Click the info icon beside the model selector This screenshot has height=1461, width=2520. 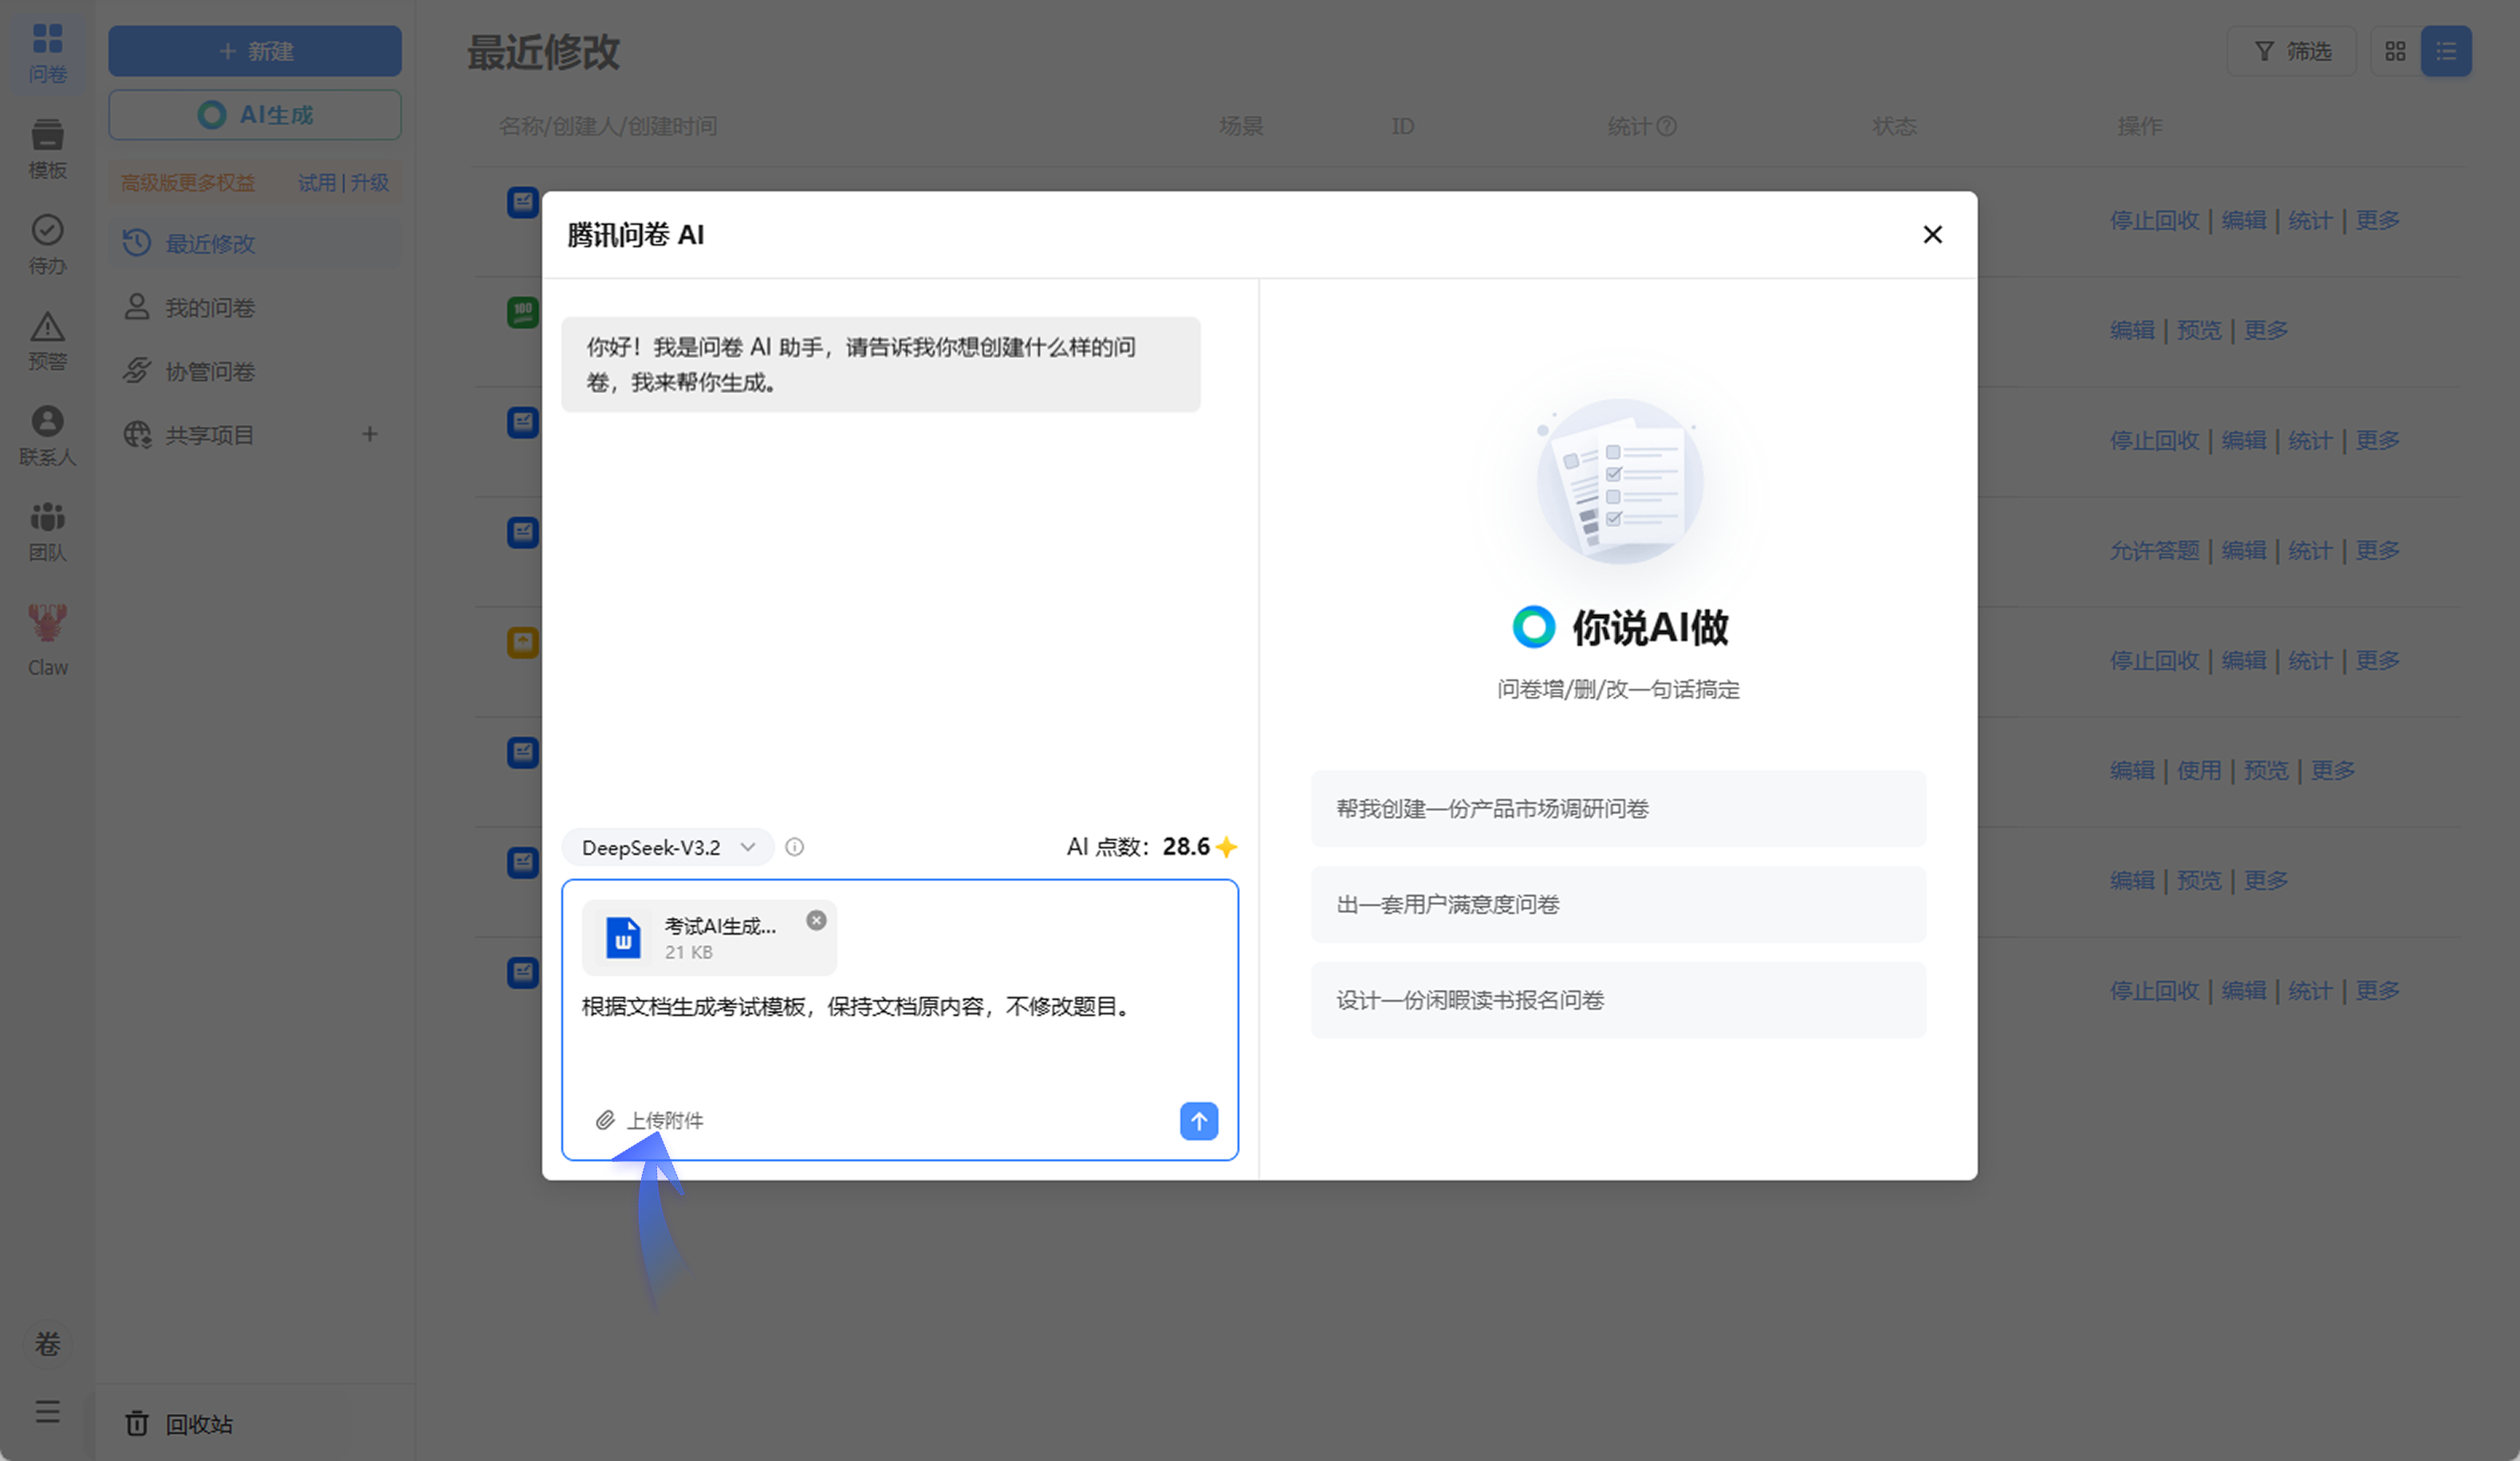(x=794, y=847)
